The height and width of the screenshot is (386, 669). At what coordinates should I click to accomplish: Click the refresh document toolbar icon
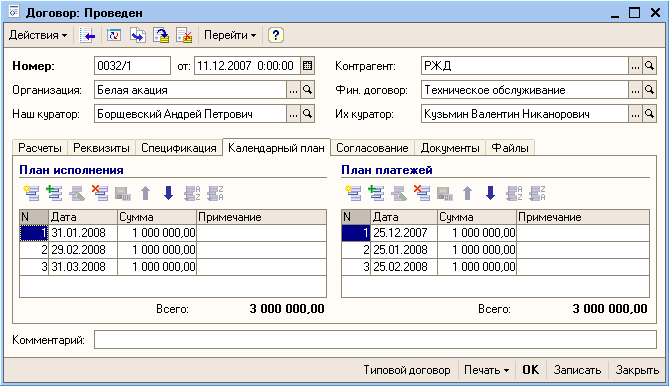[114, 35]
